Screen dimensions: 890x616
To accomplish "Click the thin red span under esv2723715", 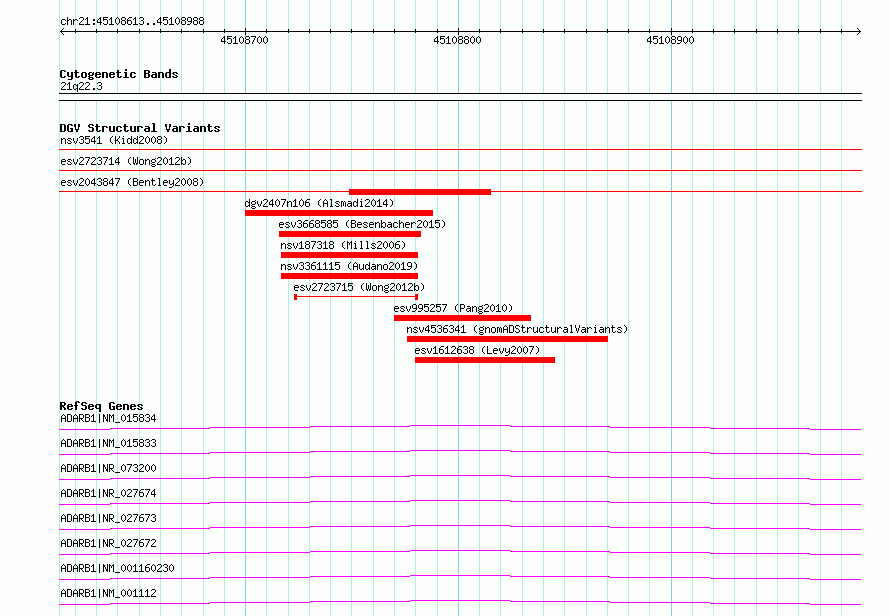I will pyautogui.click(x=356, y=297).
